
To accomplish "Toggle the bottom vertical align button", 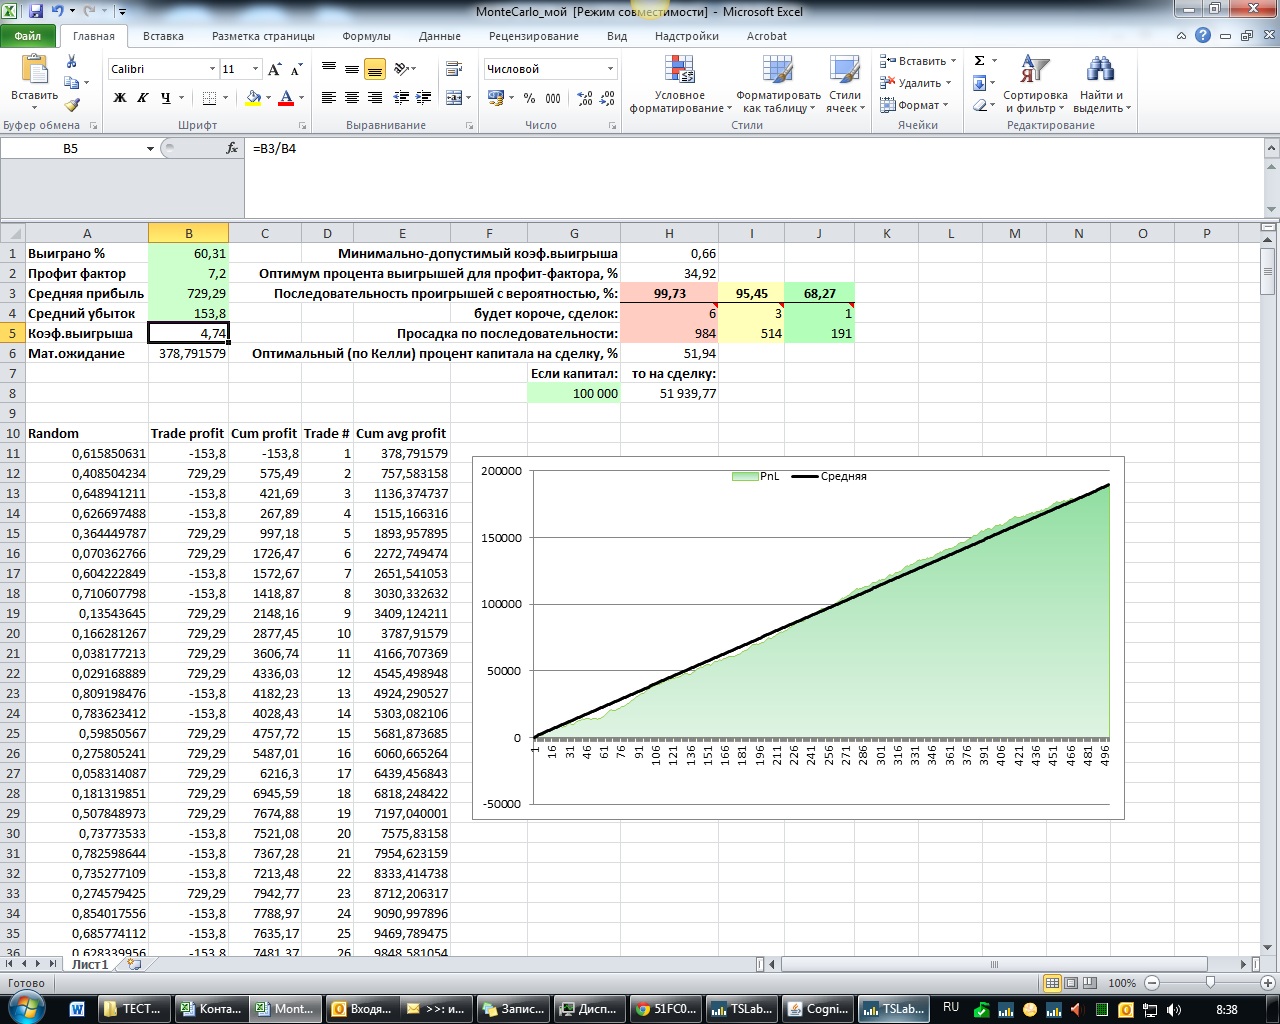I will coord(375,69).
